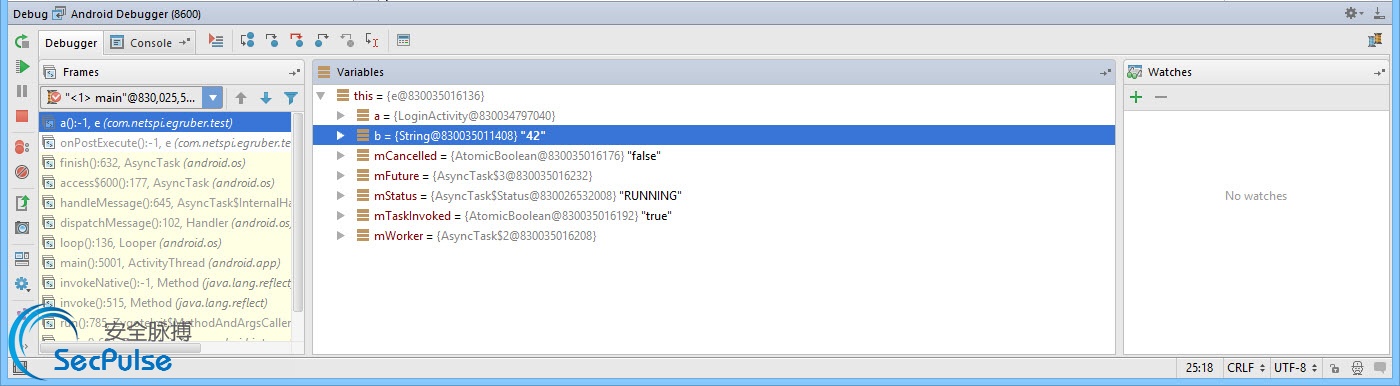Open the main thread dropdown

pos(213,98)
